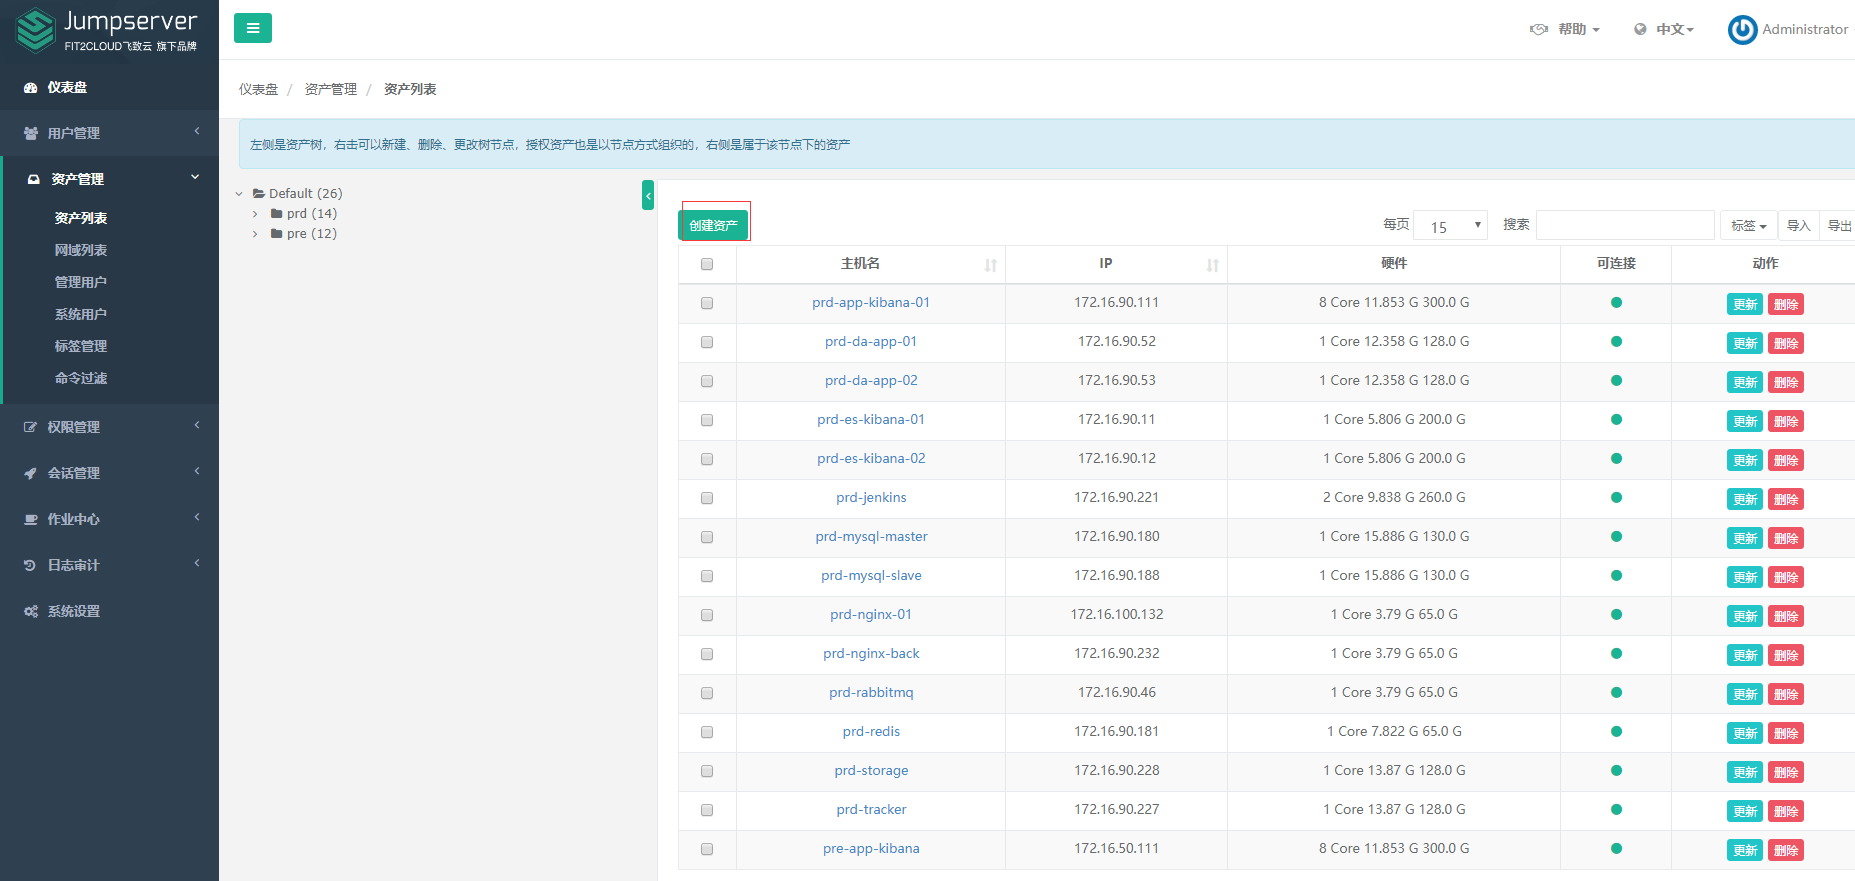Click the prd folder icon in the tree
1855x881 pixels.
pos(277,214)
